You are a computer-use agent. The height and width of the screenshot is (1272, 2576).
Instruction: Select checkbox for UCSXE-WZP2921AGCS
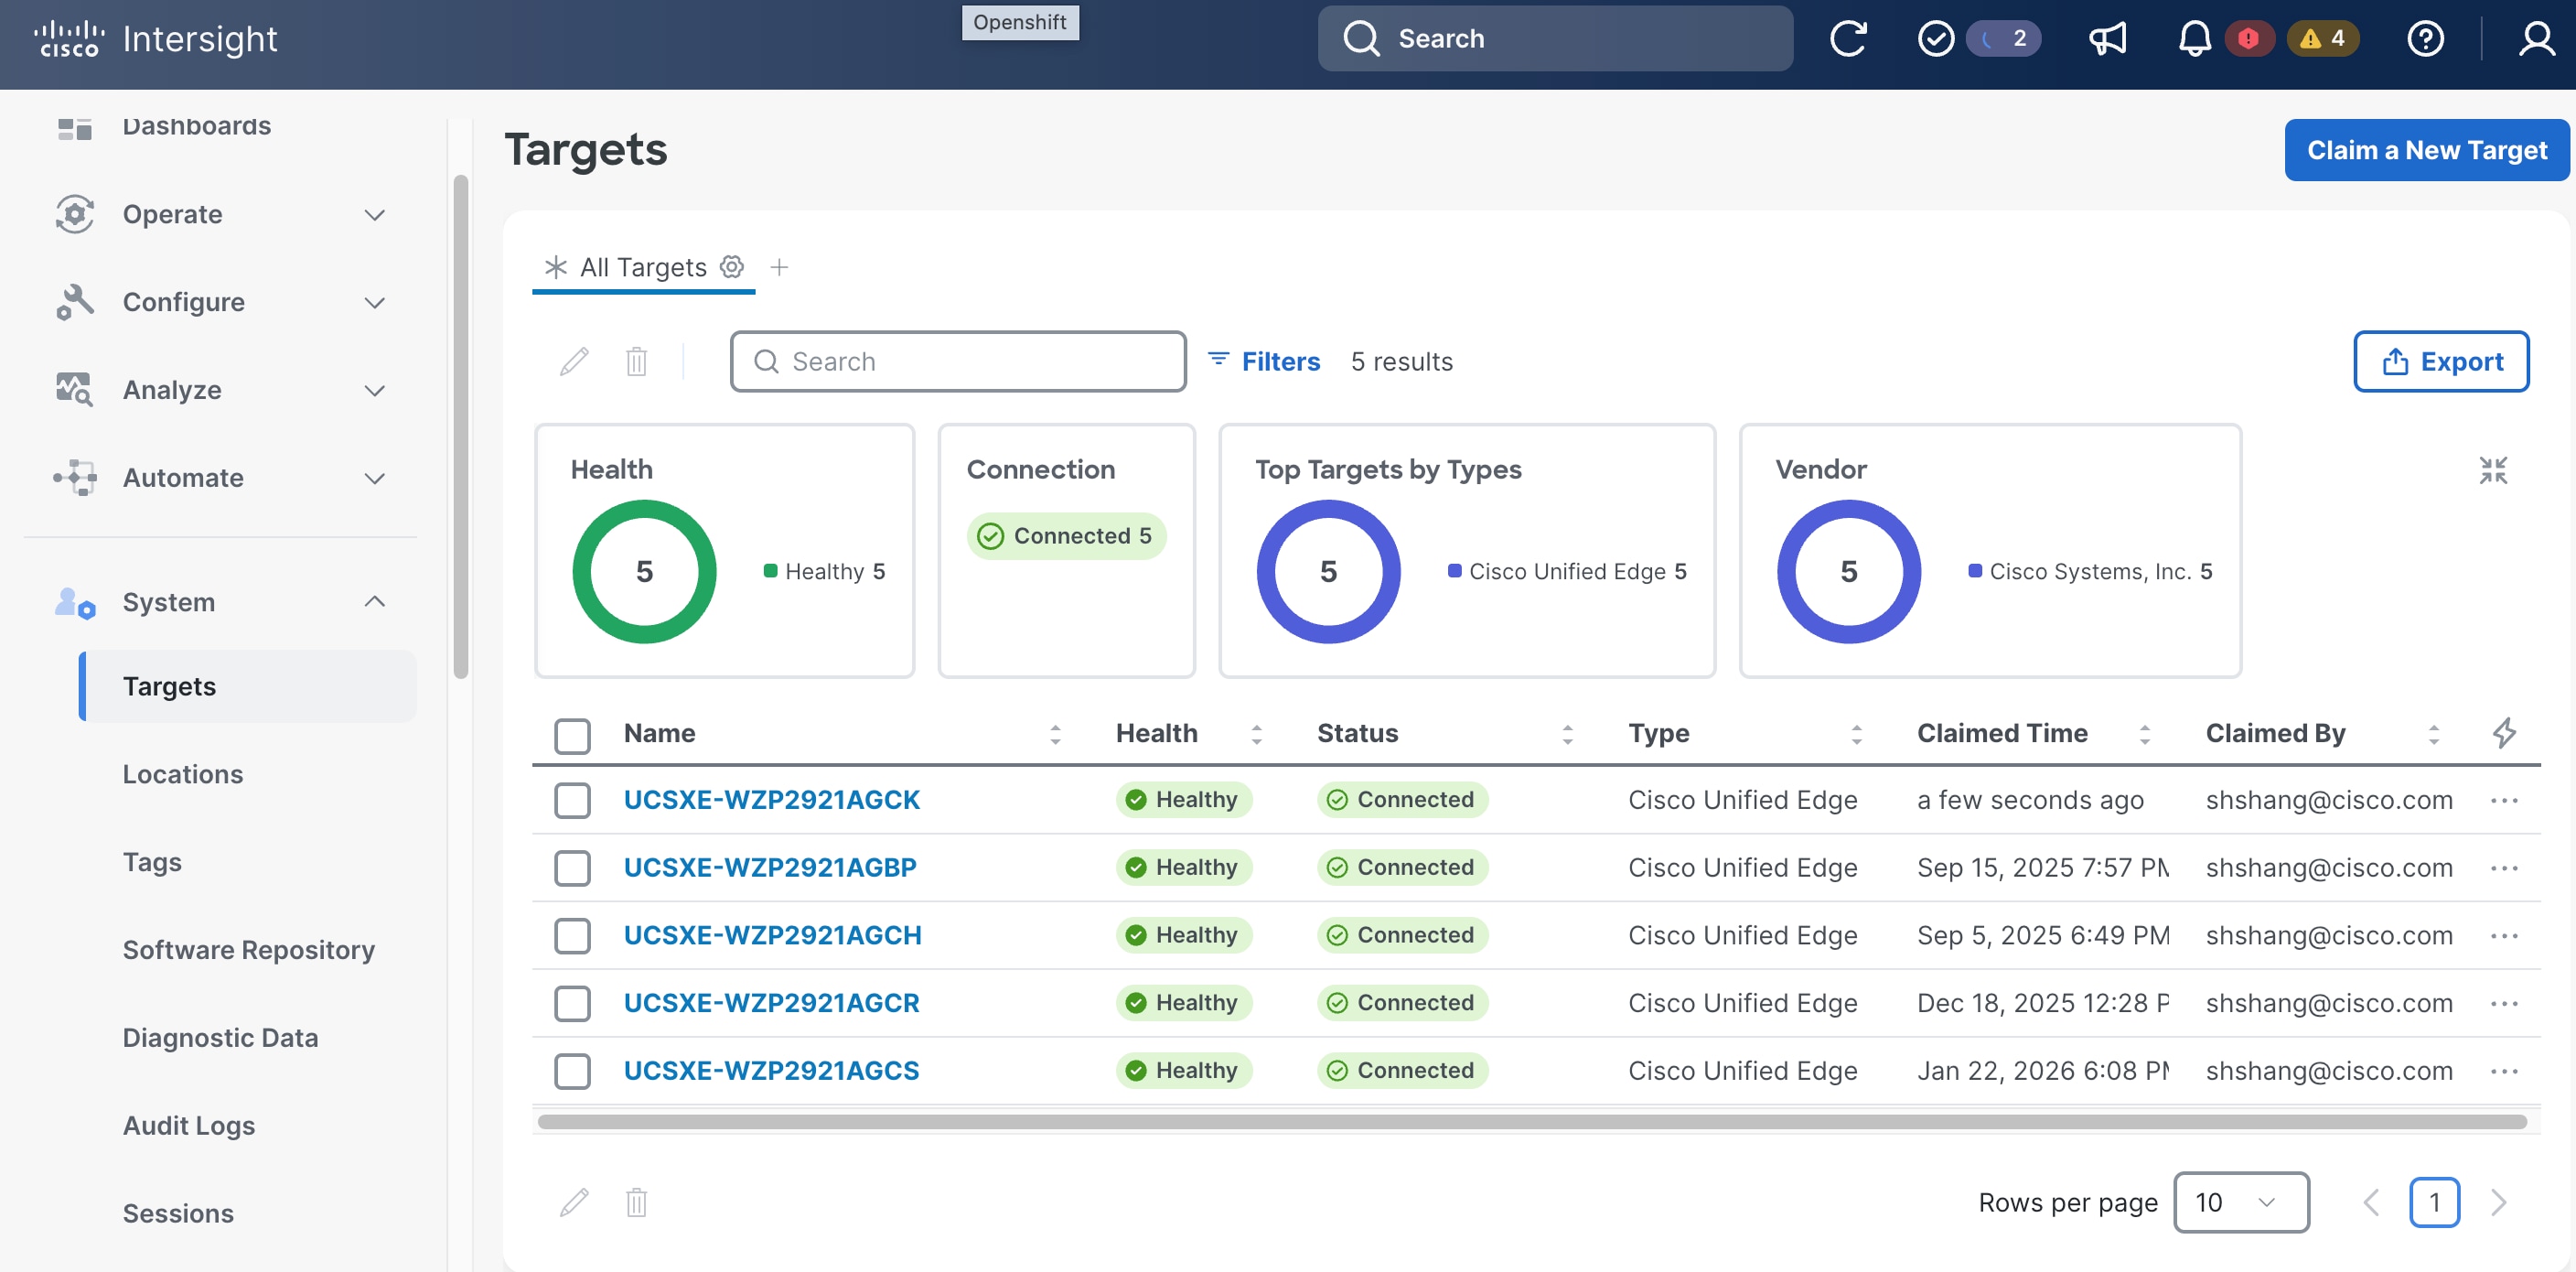coord(572,1071)
